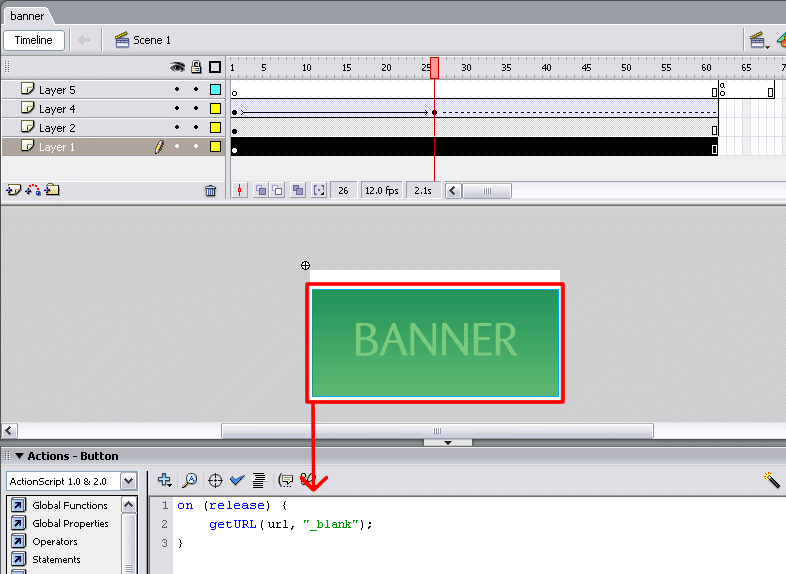Click the Timeline button
This screenshot has width=786, height=574.
(34, 40)
